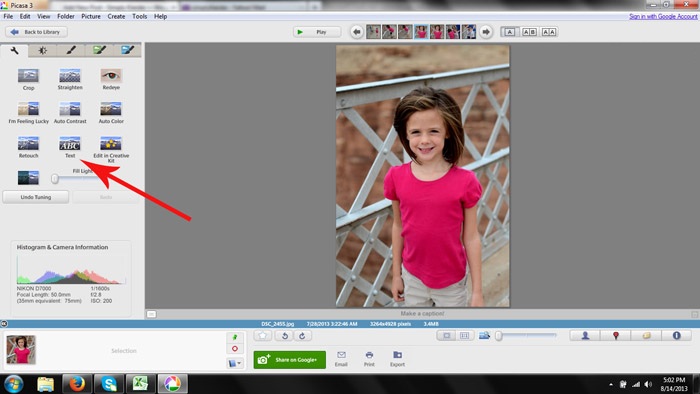Email the selected photo
Screen dimensions: 700x394
341,359
